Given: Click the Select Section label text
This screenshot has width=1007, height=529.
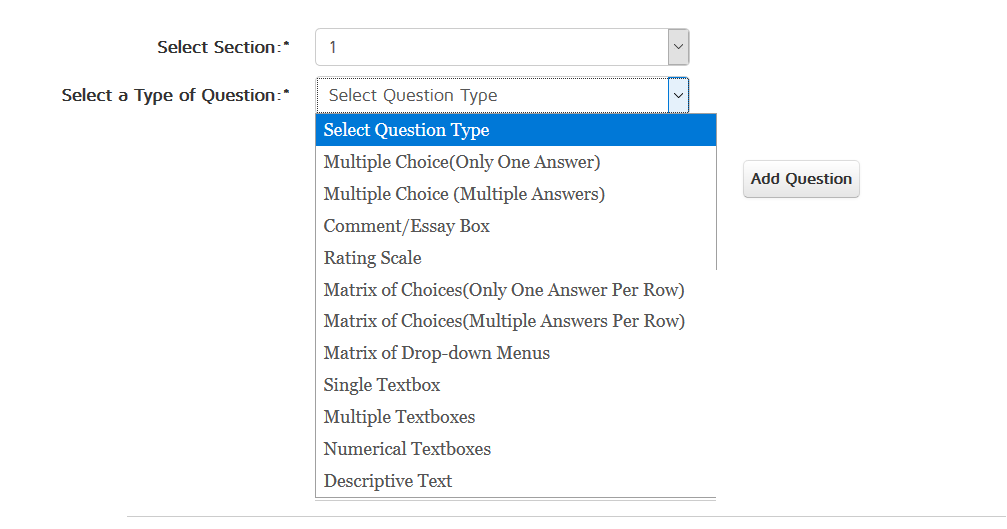Looking at the screenshot, I should [x=219, y=47].
